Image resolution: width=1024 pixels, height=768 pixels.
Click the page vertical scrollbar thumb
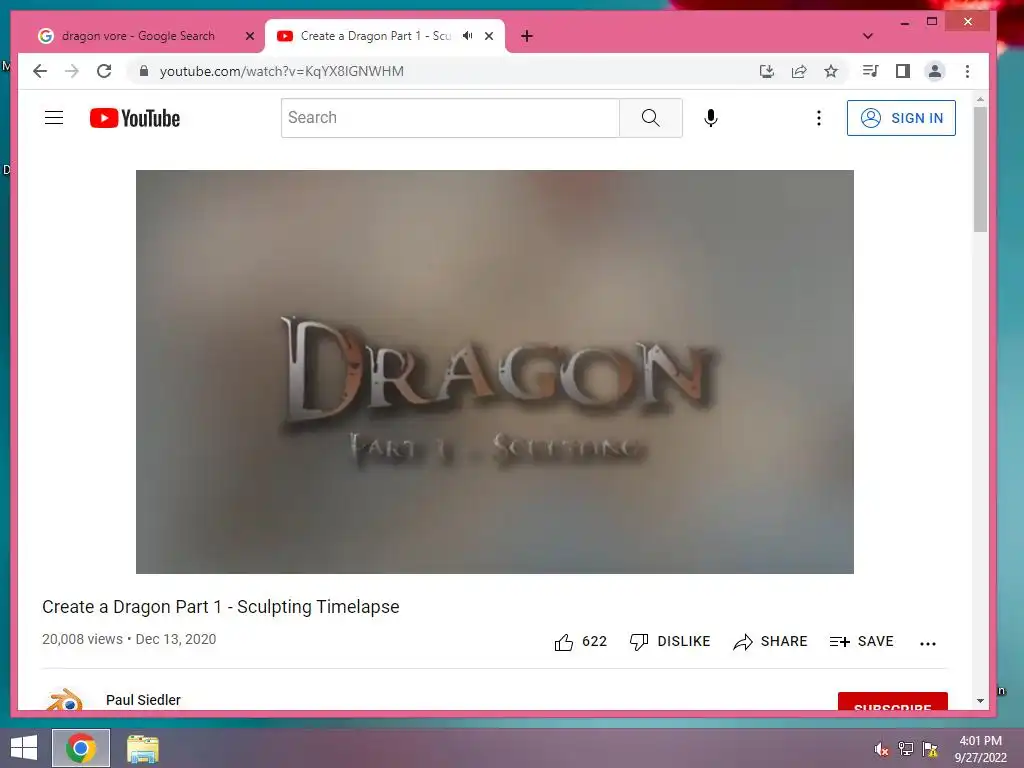(980, 168)
